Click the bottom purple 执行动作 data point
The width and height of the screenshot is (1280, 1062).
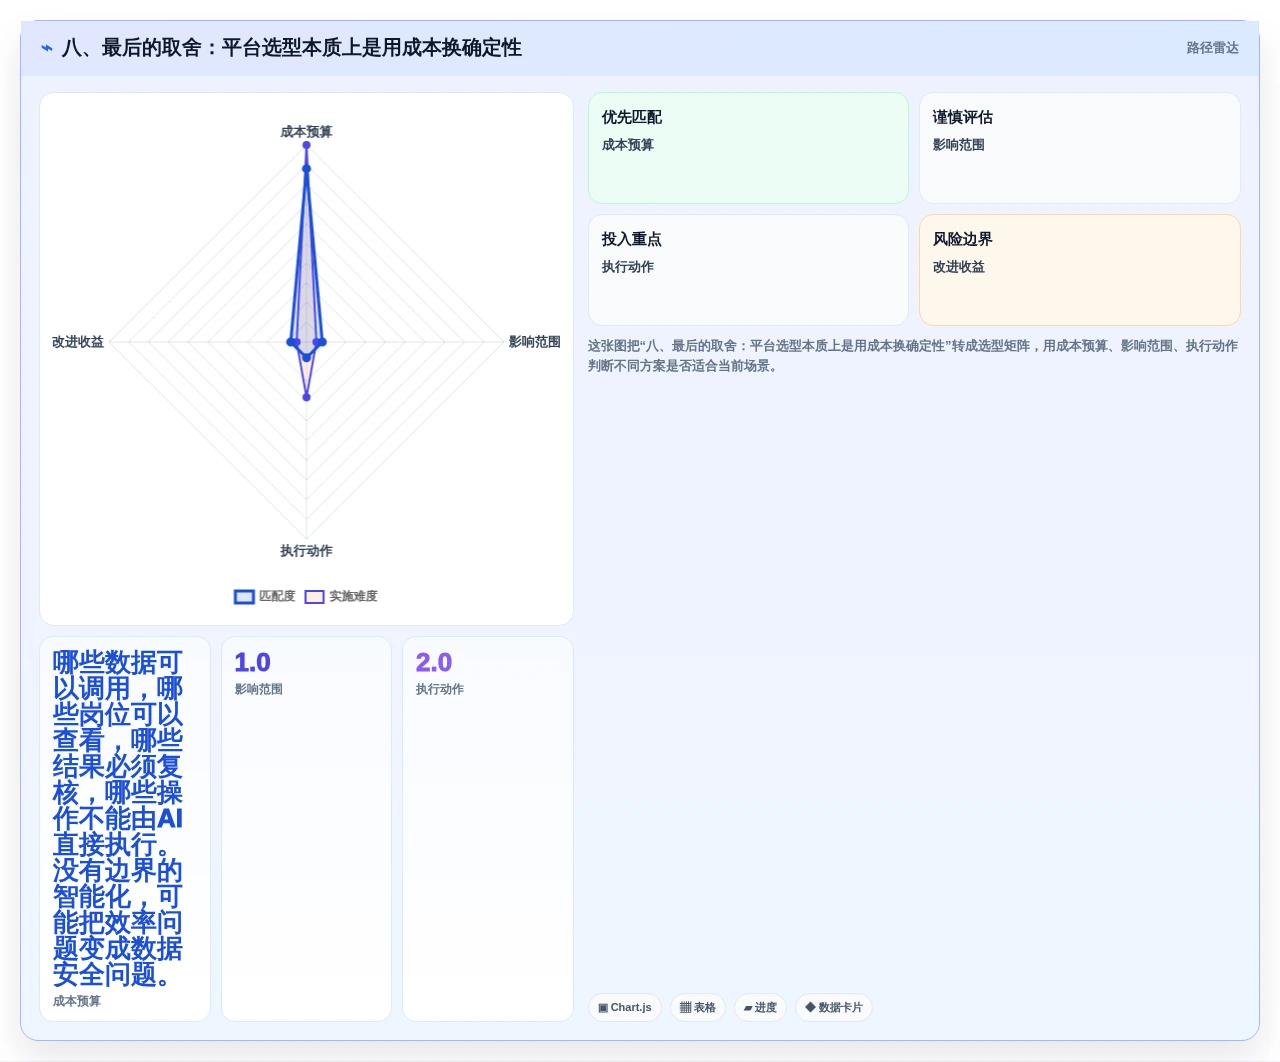[x=306, y=397]
